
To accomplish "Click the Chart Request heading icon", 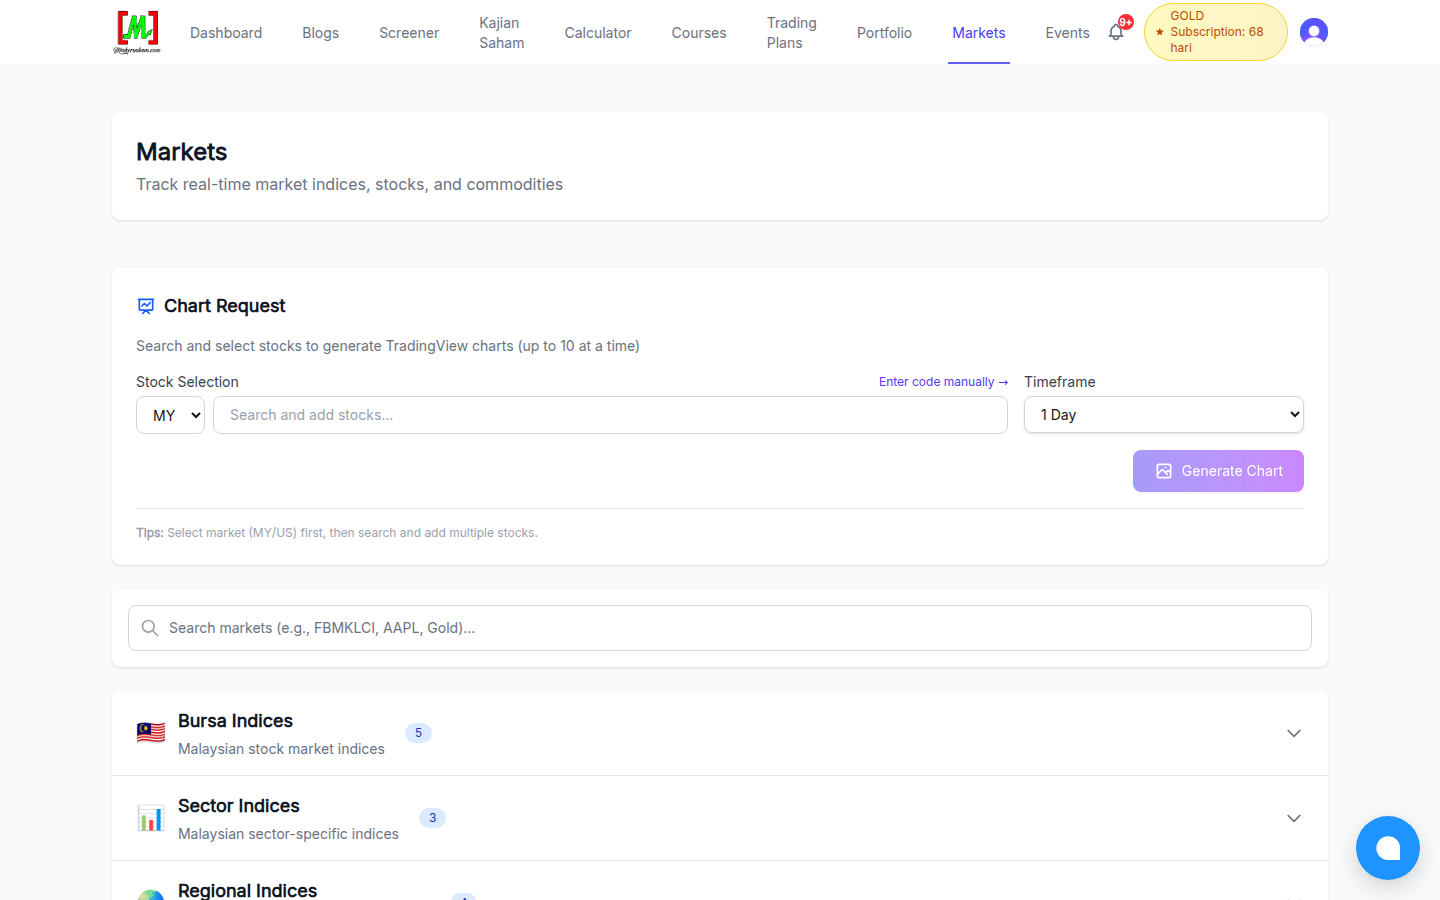I will point(146,306).
